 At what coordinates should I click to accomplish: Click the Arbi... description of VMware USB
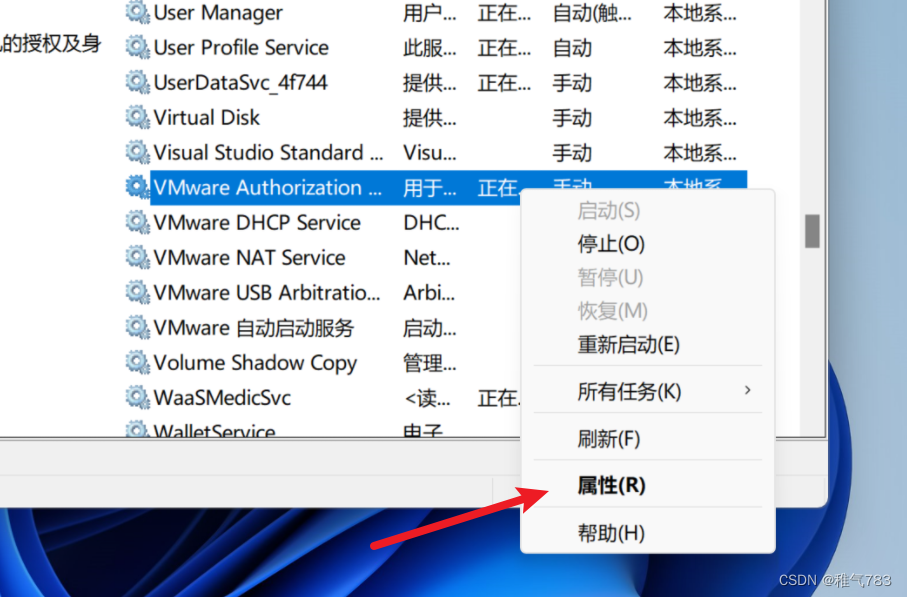click(x=429, y=293)
